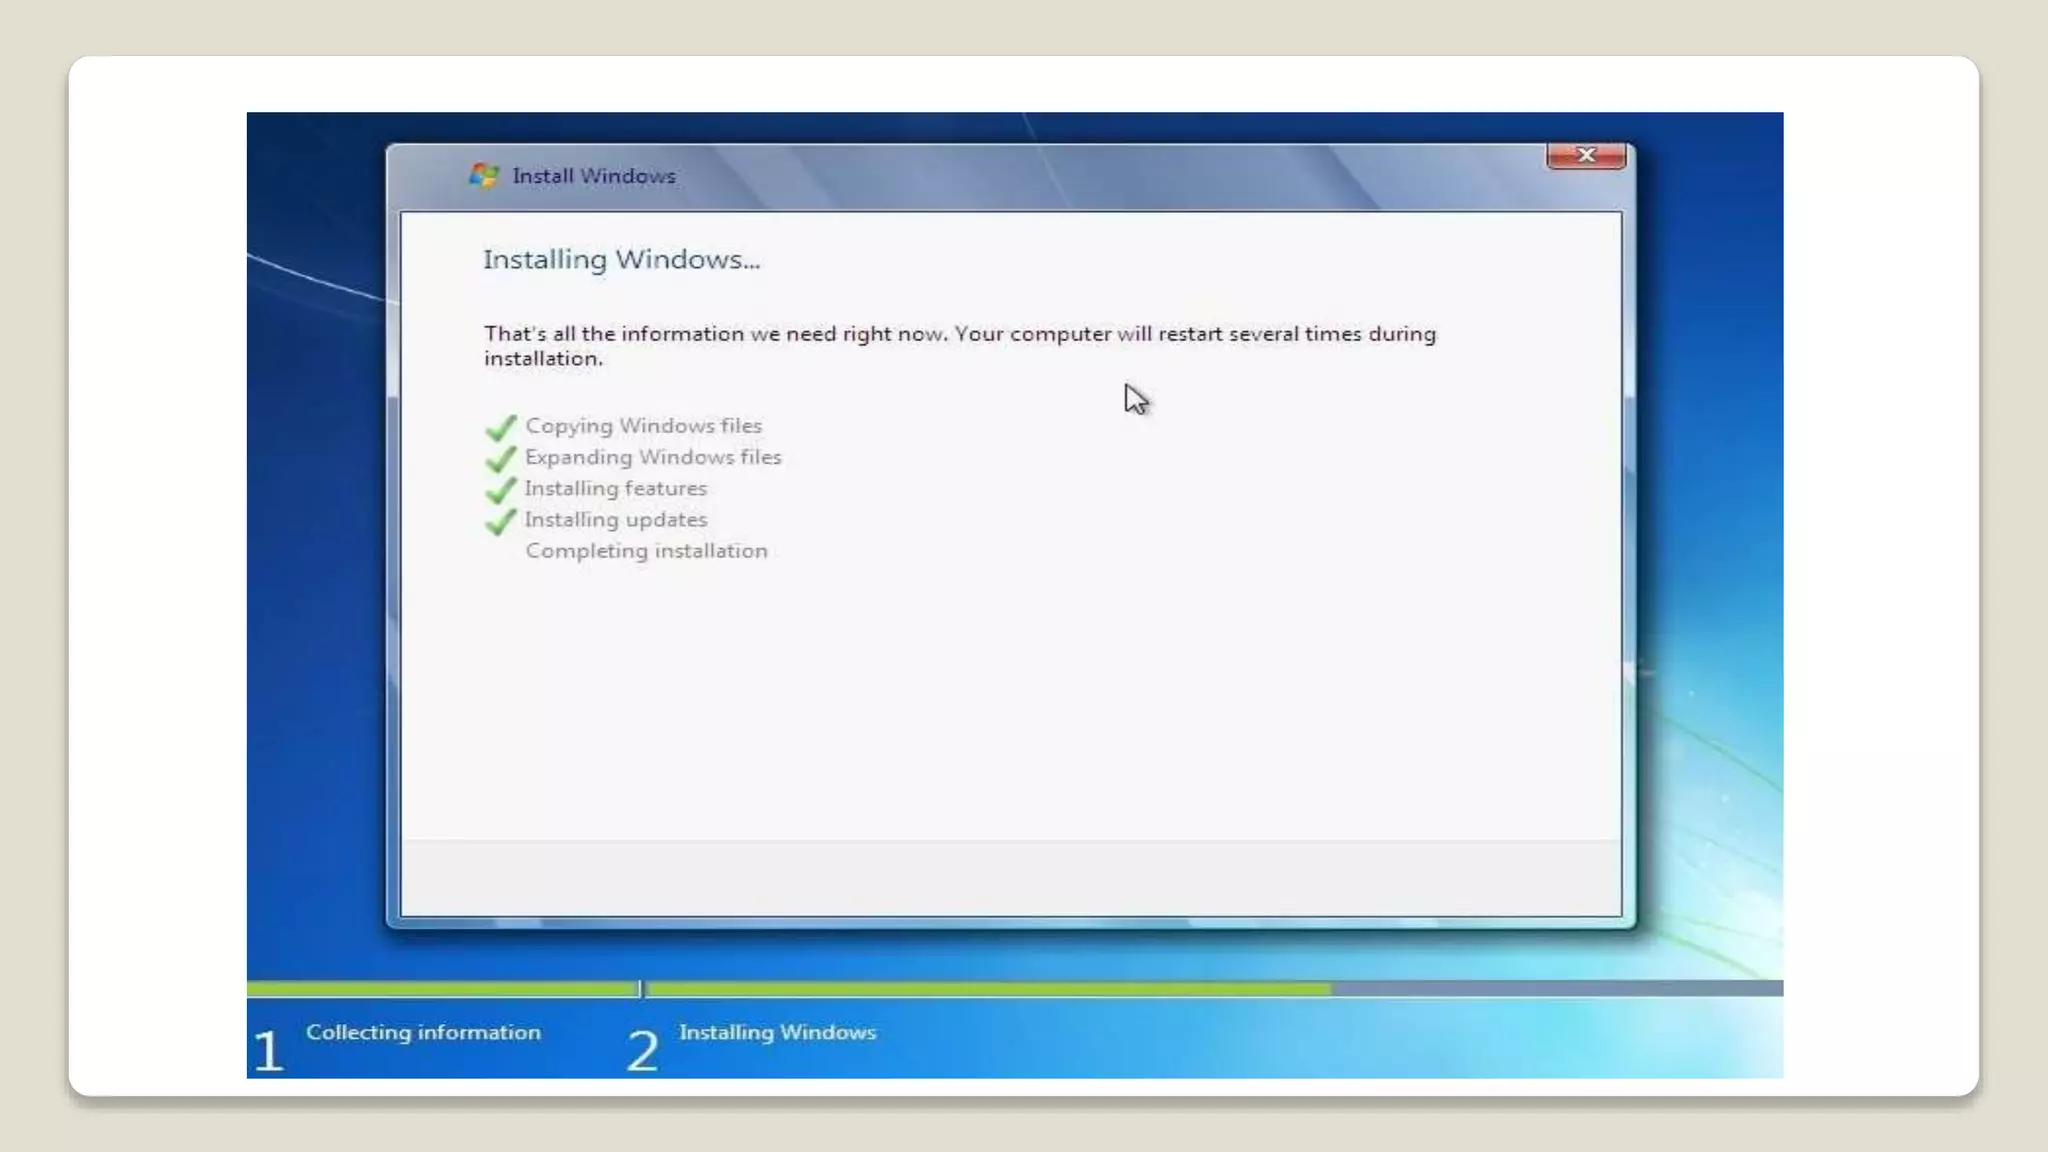Click the Expanding Windows files checkmark
The width and height of the screenshot is (2048, 1152).
500,458
